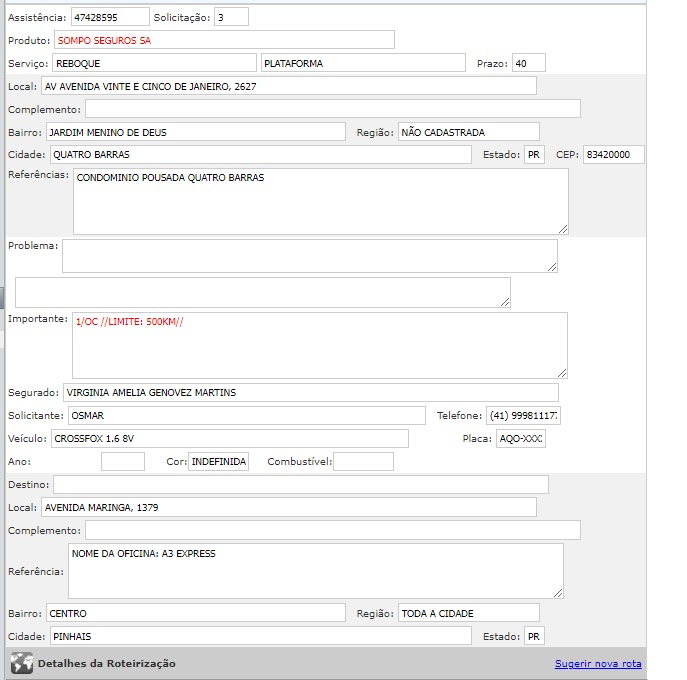Click the empty Ano field
Image resolution: width=687 pixels, height=680 pixels.
(123, 461)
